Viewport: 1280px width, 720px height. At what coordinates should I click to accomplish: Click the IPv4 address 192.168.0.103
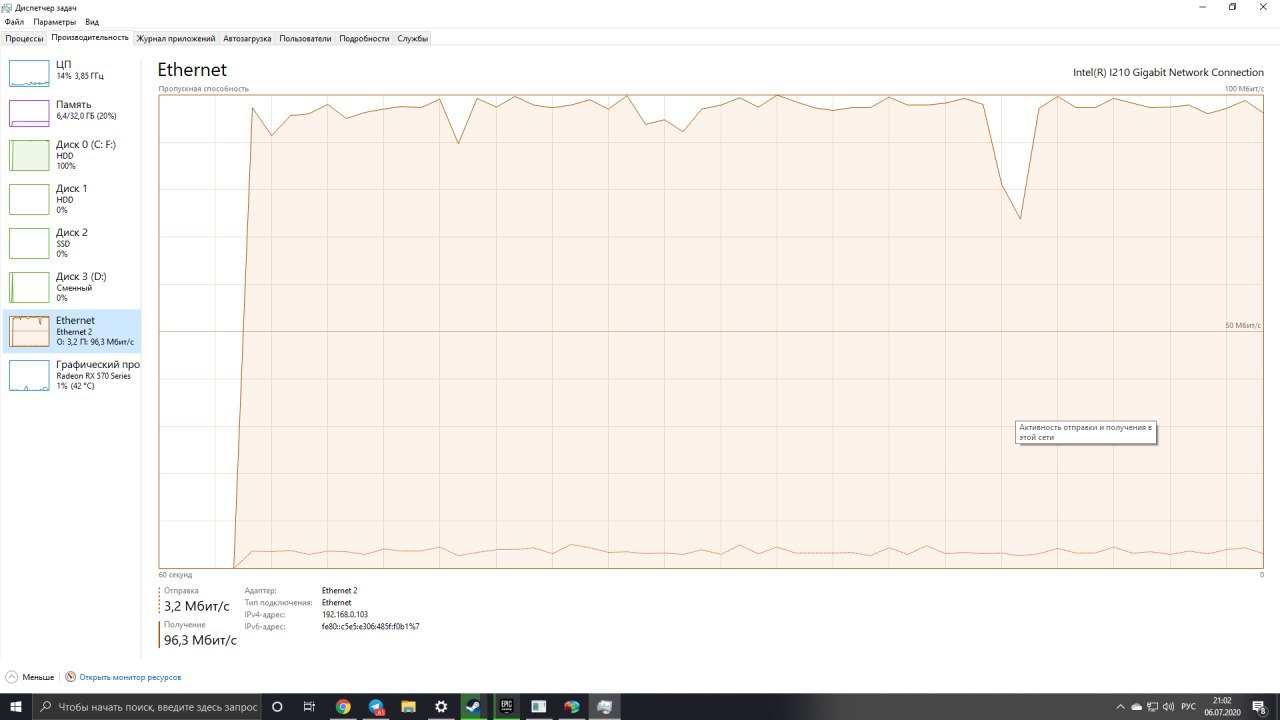[x=345, y=615]
